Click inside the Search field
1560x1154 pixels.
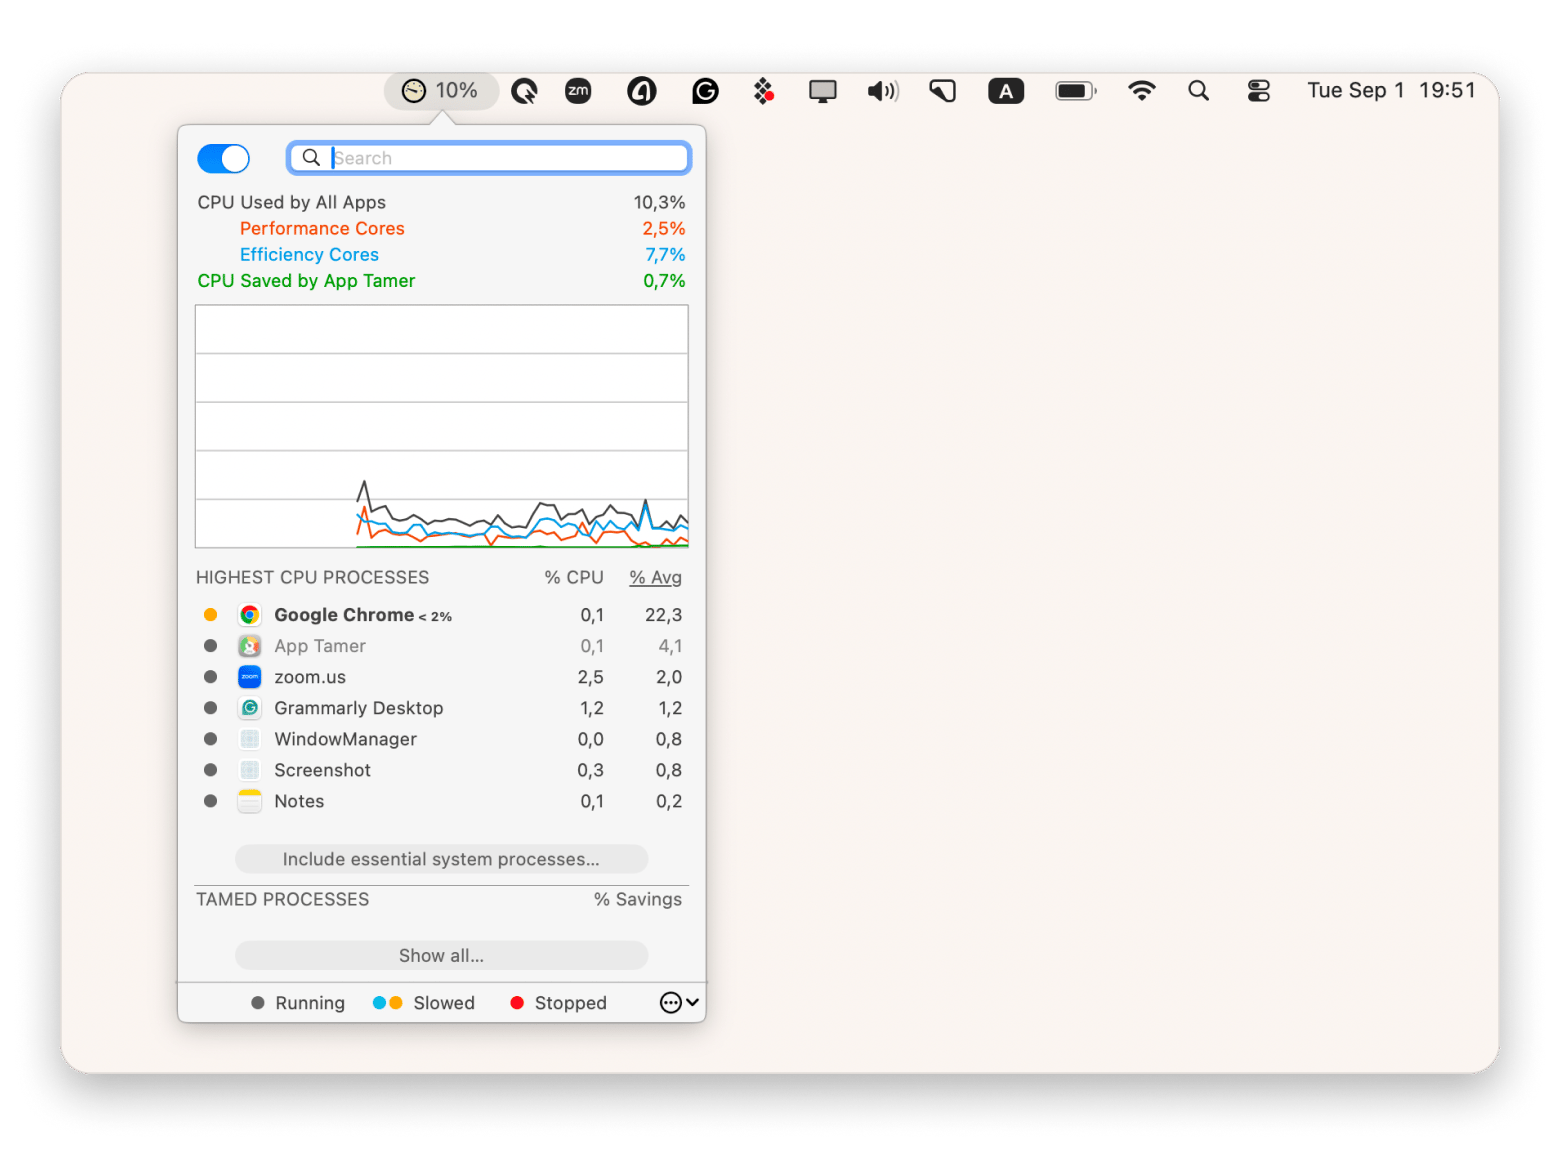click(489, 158)
